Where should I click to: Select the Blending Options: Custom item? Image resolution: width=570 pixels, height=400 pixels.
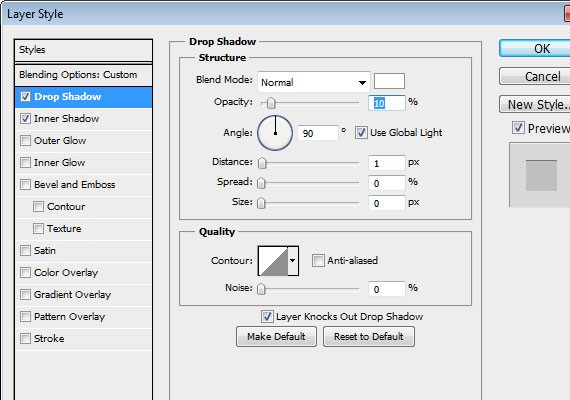pos(84,75)
